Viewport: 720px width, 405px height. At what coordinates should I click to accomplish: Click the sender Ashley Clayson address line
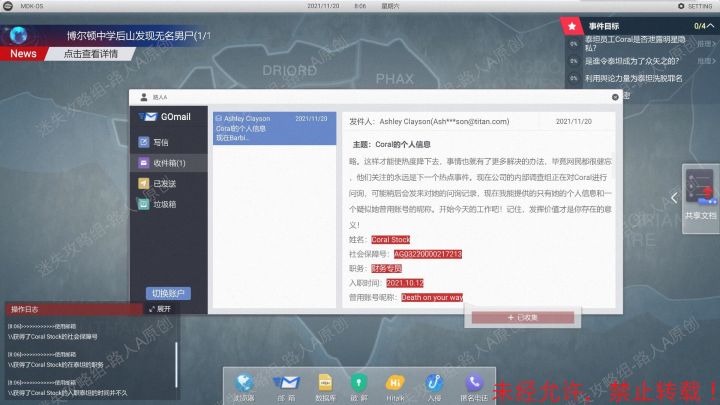point(429,122)
